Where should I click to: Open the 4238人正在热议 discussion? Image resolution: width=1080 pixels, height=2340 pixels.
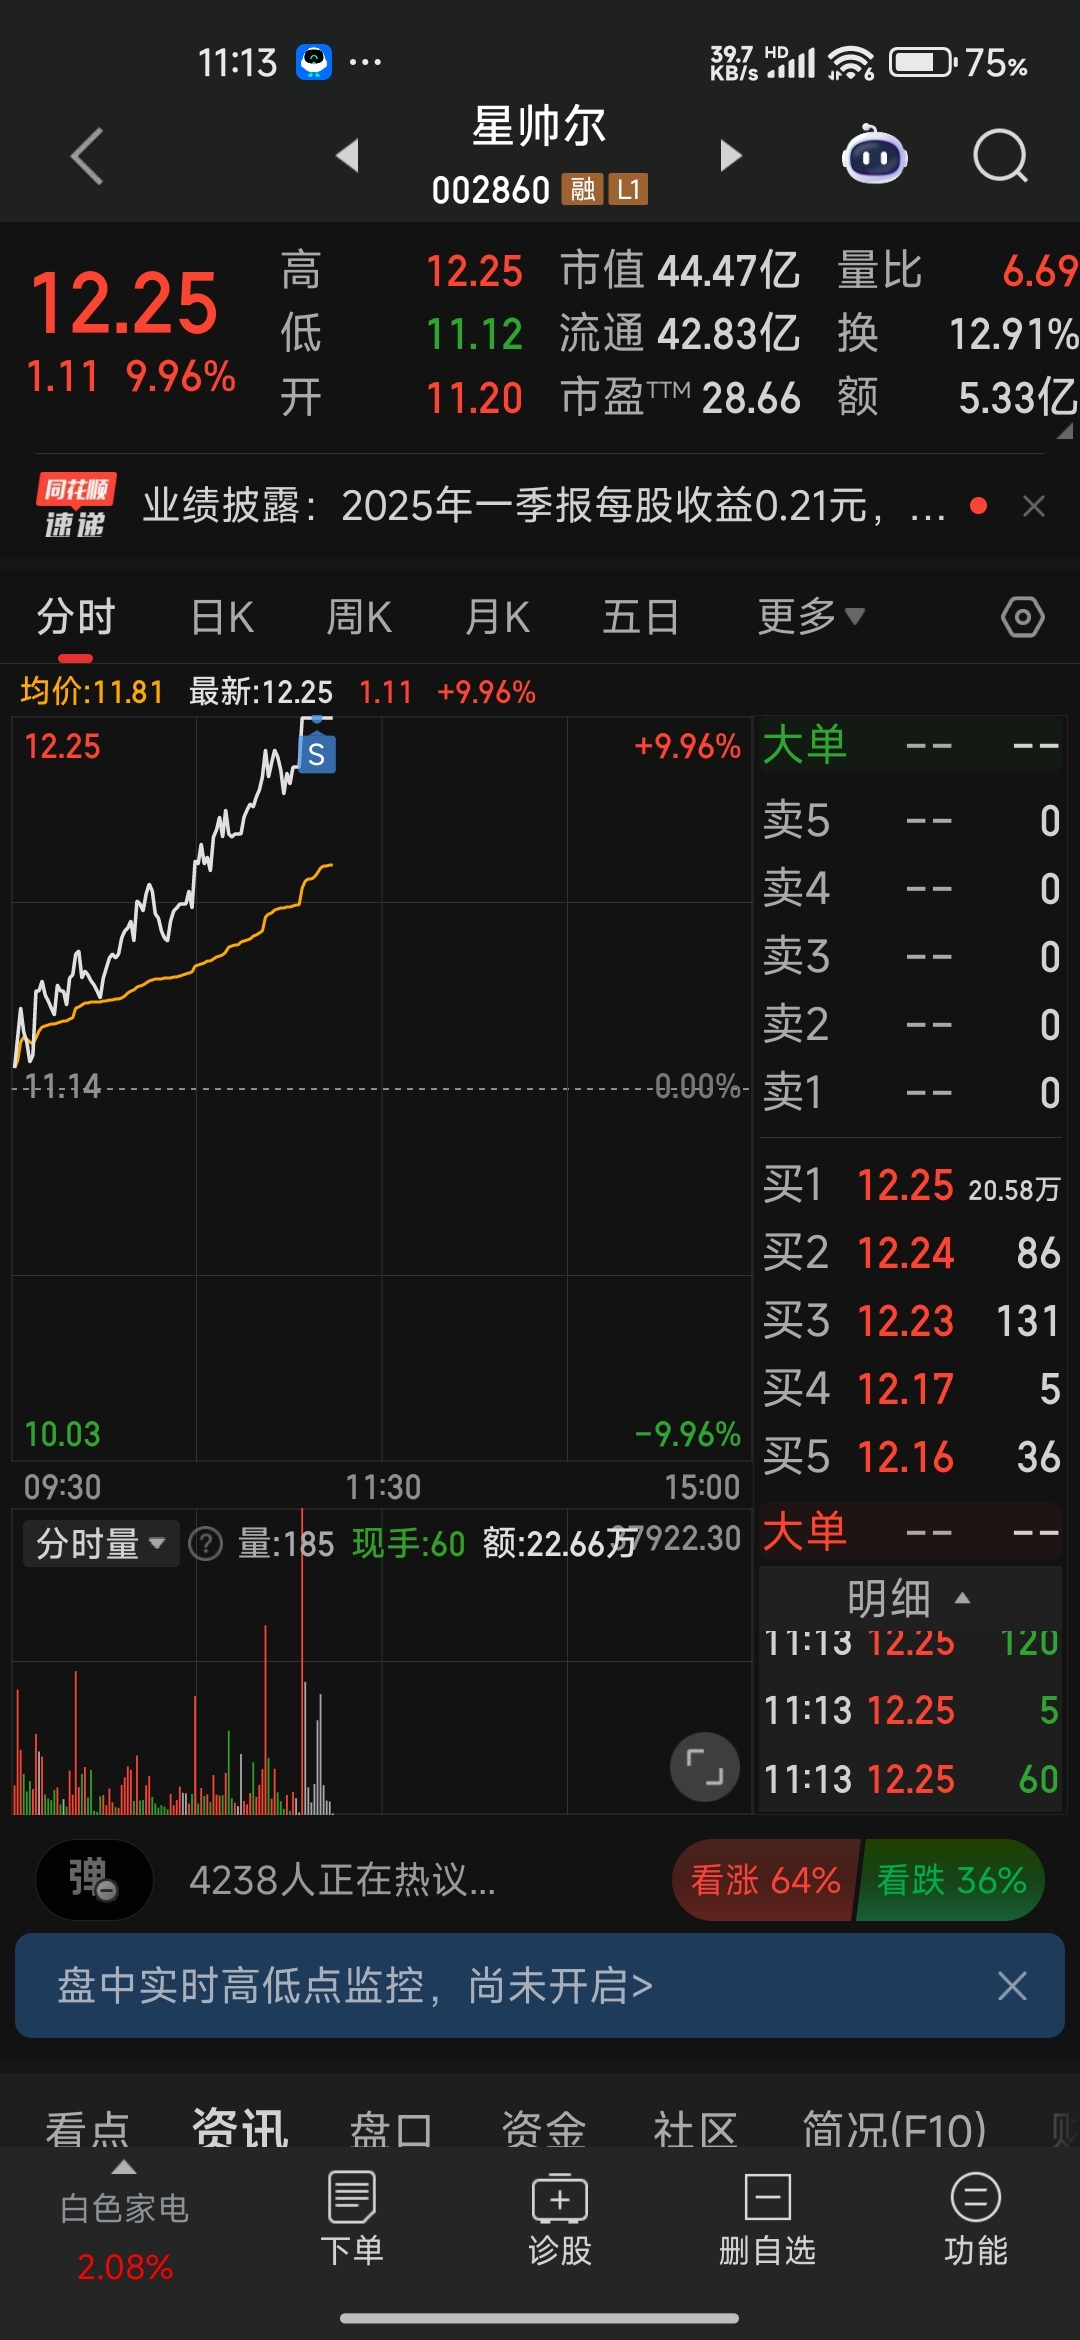(342, 1880)
